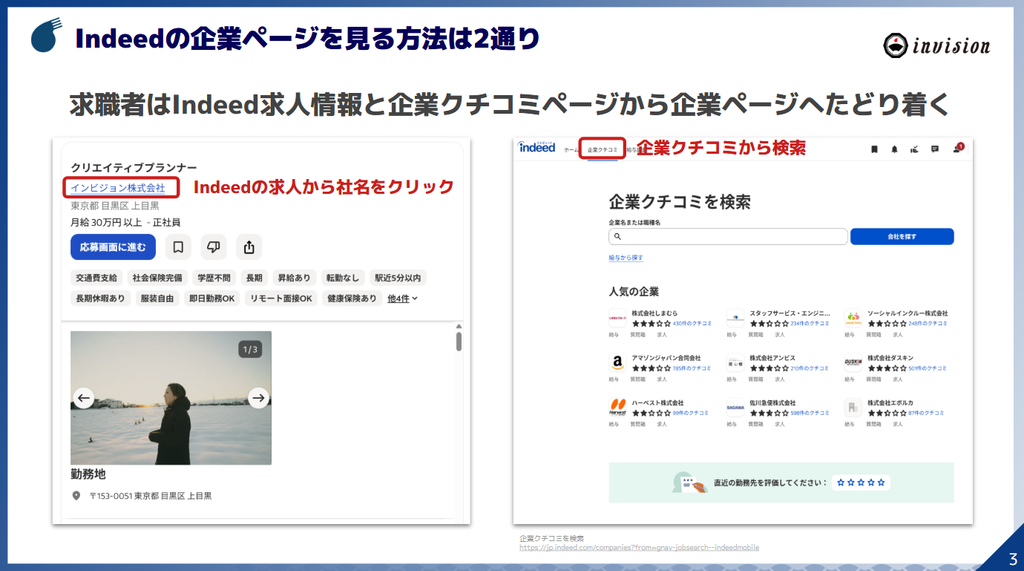1024x571 pixels.
Task: Click the 会社を探す search button
Action: tap(902, 237)
